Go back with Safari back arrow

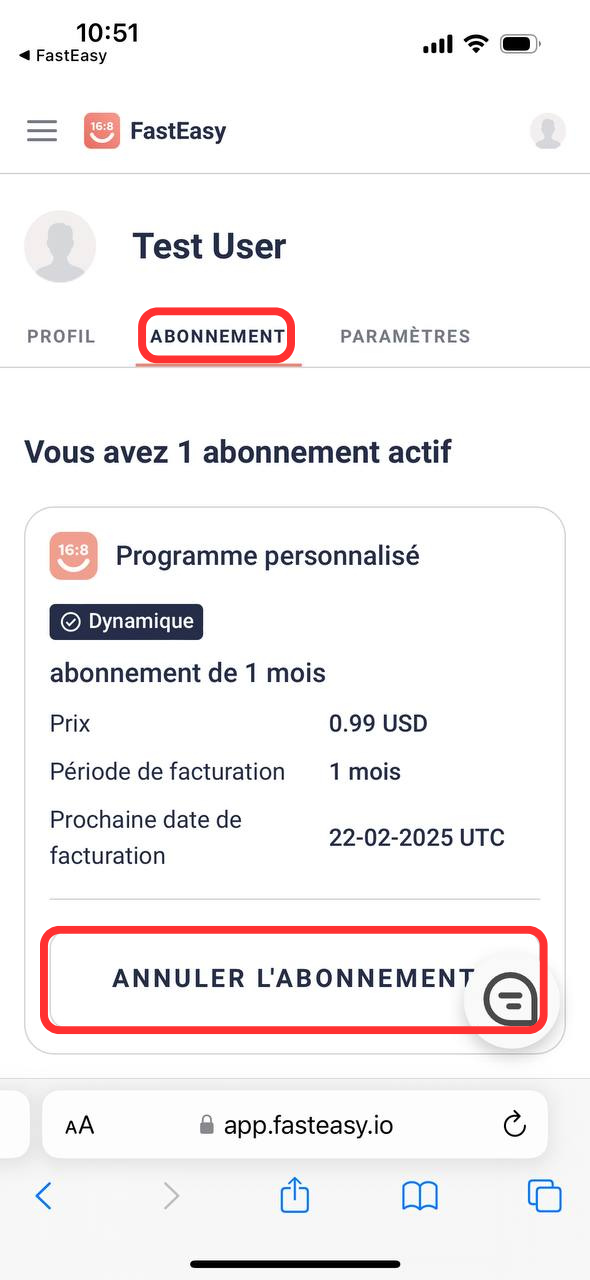click(43, 1195)
